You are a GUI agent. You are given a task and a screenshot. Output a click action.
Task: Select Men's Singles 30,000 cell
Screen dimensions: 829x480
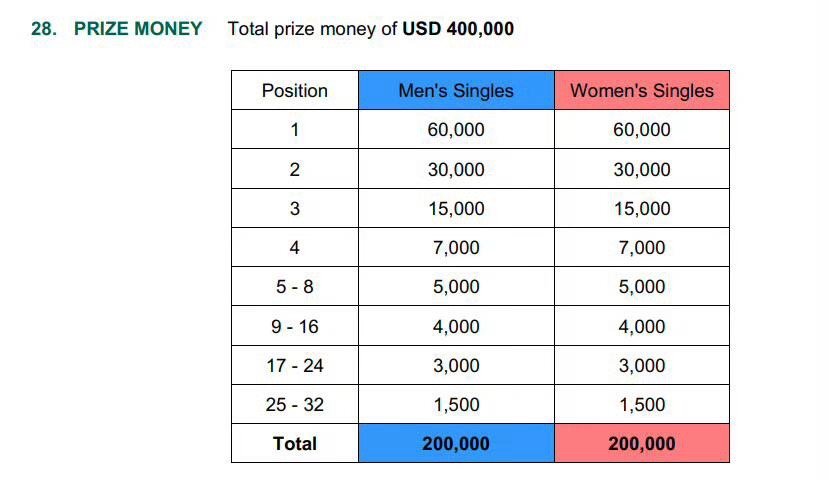tap(456, 169)
